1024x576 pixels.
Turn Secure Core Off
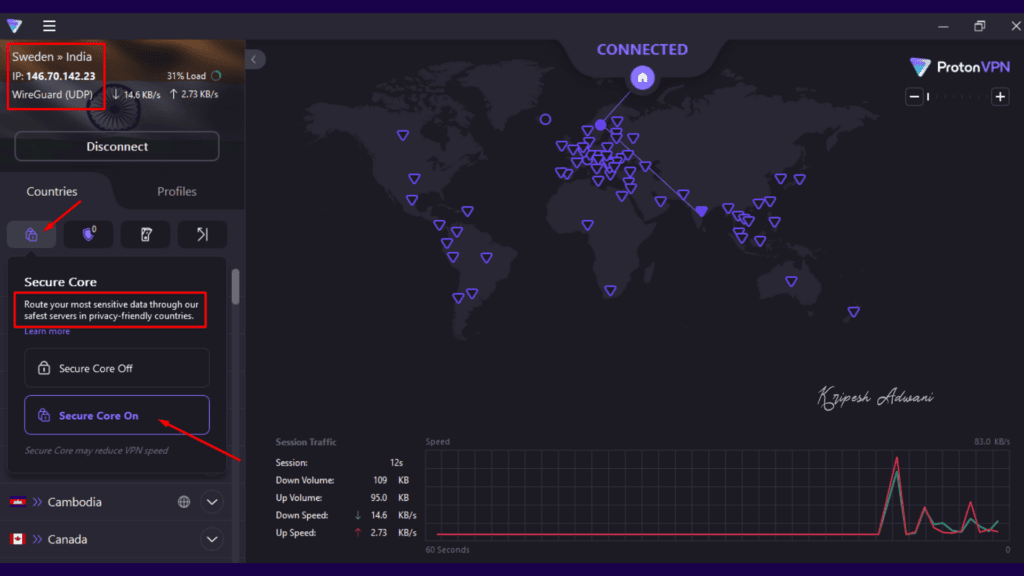[116, 368]
